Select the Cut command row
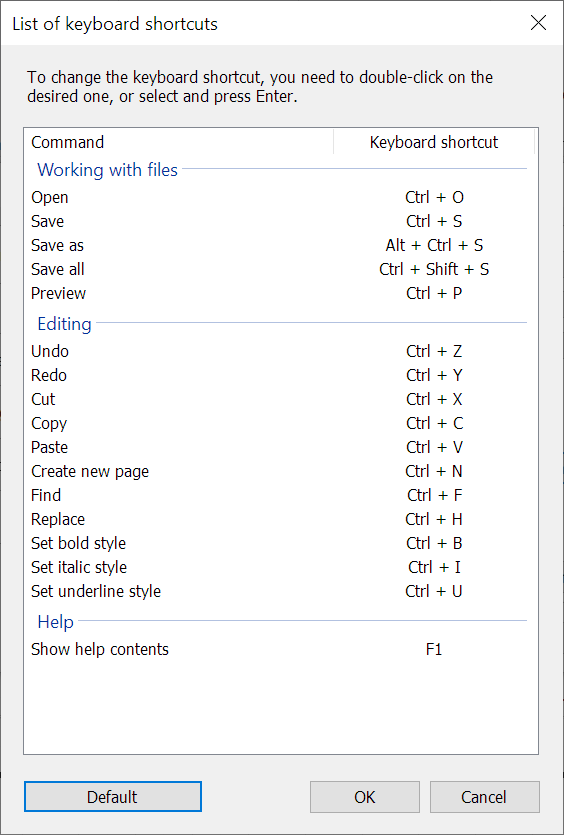The height and width of the screenshot is (835, 564). 281,399
